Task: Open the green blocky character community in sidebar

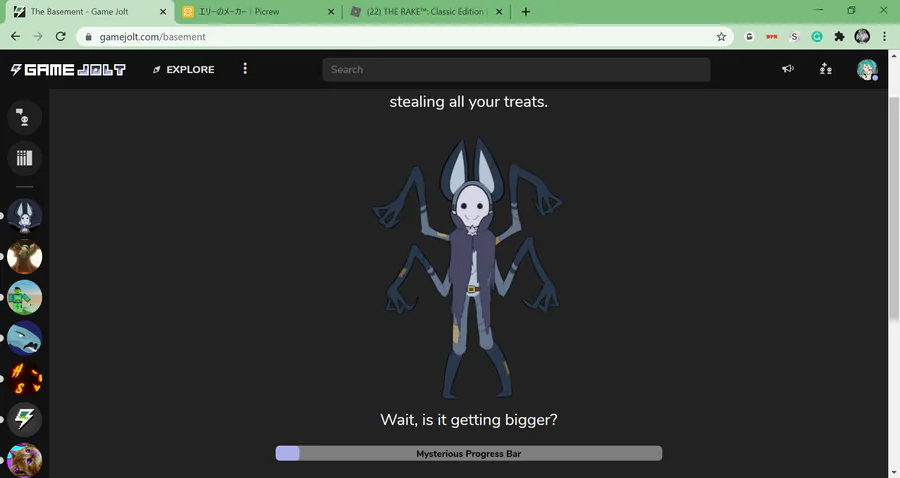Action: pyautogui.click(x=24, y=297)
